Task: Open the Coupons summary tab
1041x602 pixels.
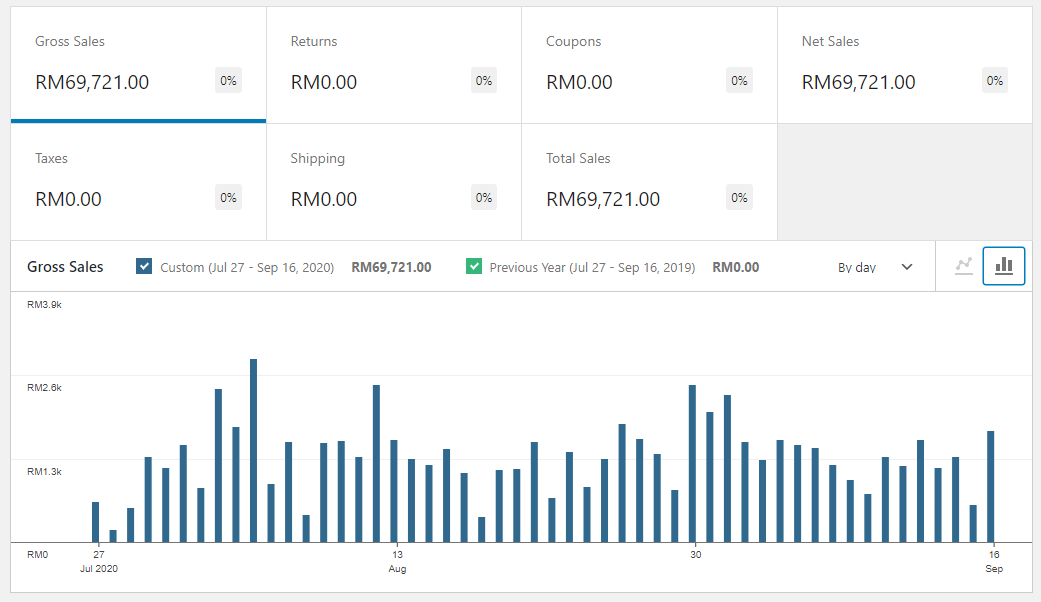Action: coord(649,65)
